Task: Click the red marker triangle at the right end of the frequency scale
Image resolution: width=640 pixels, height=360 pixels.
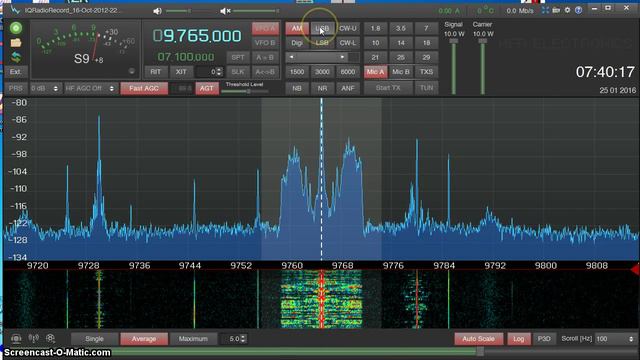Action: coord(635,269)
